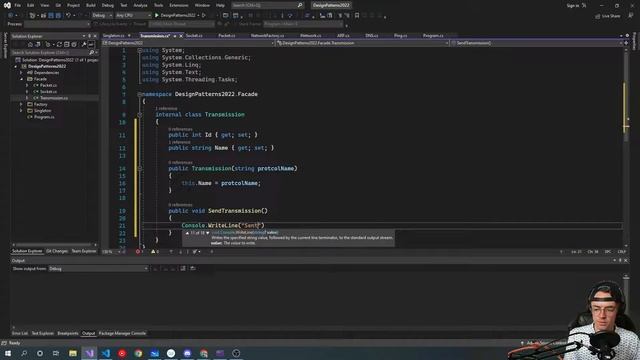Click Collapse All icon in Solution Explorer toolbar
Viewport: 640px width, 360px height.
click(x=67, y=44)
